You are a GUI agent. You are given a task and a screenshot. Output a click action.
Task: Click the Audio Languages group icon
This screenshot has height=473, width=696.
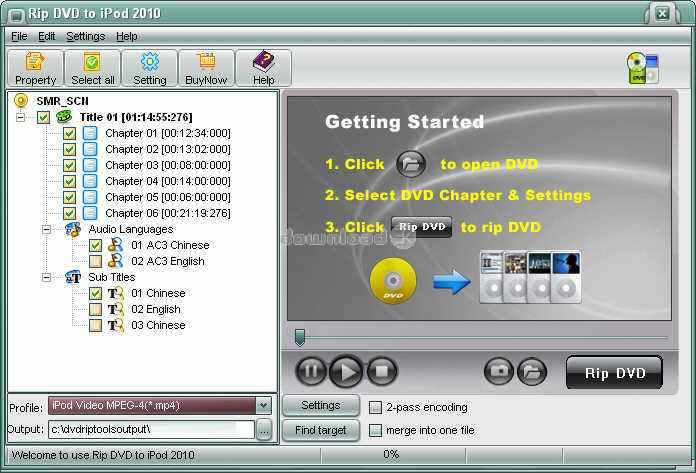click(73, 229)
